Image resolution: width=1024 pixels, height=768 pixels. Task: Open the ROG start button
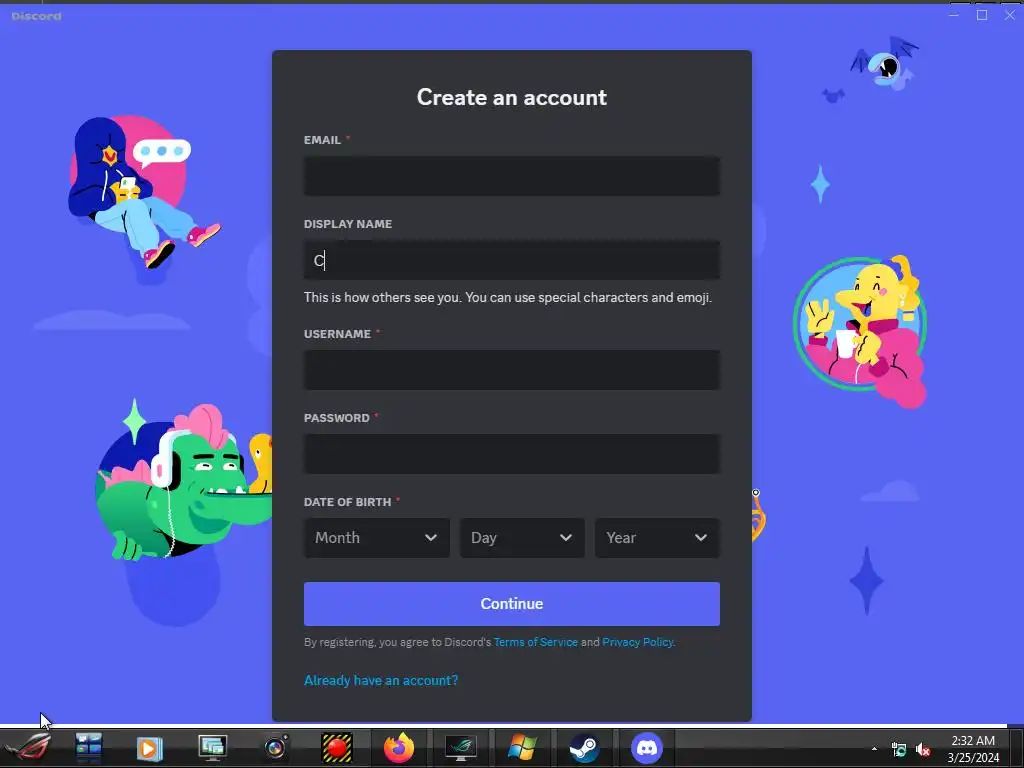tap(27, 748)
